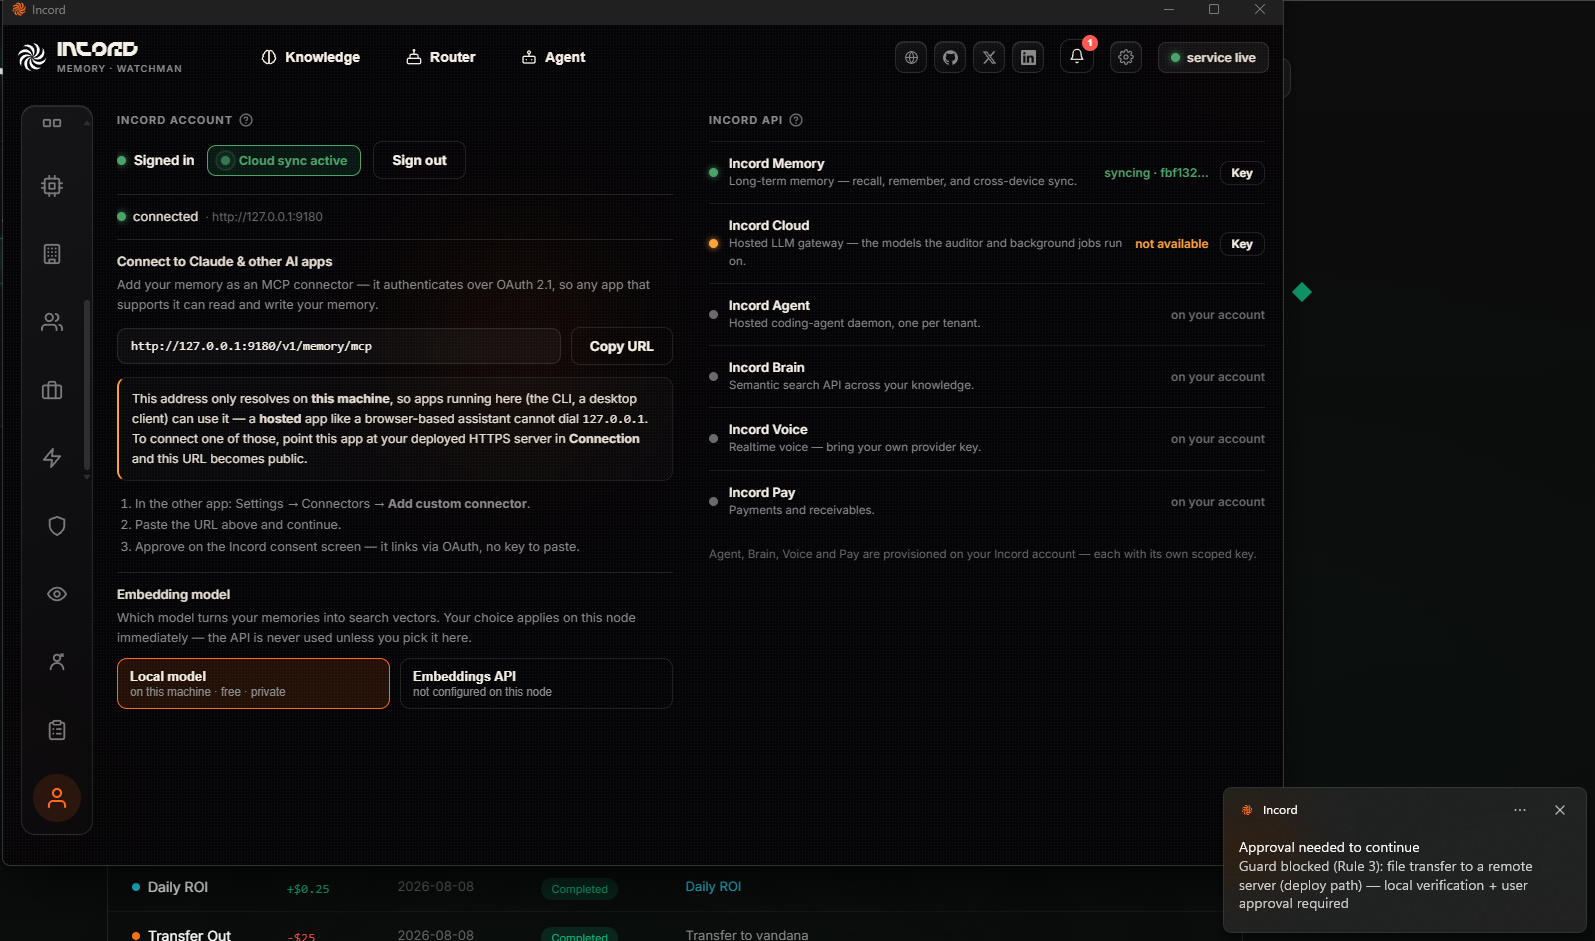Open the settings gear in header

pyautogui.click(x=1126, y=57)
